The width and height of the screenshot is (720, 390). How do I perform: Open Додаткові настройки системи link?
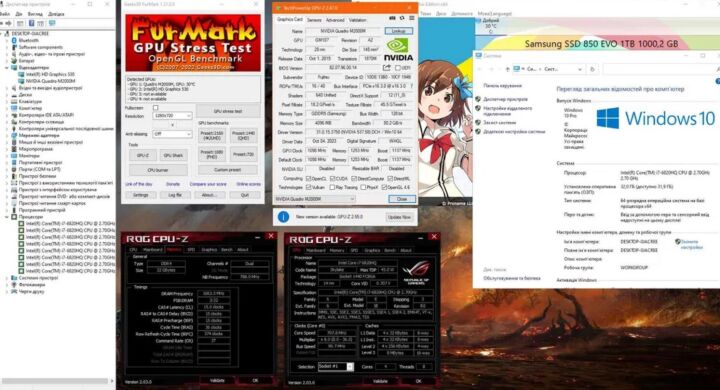[514, 131]
